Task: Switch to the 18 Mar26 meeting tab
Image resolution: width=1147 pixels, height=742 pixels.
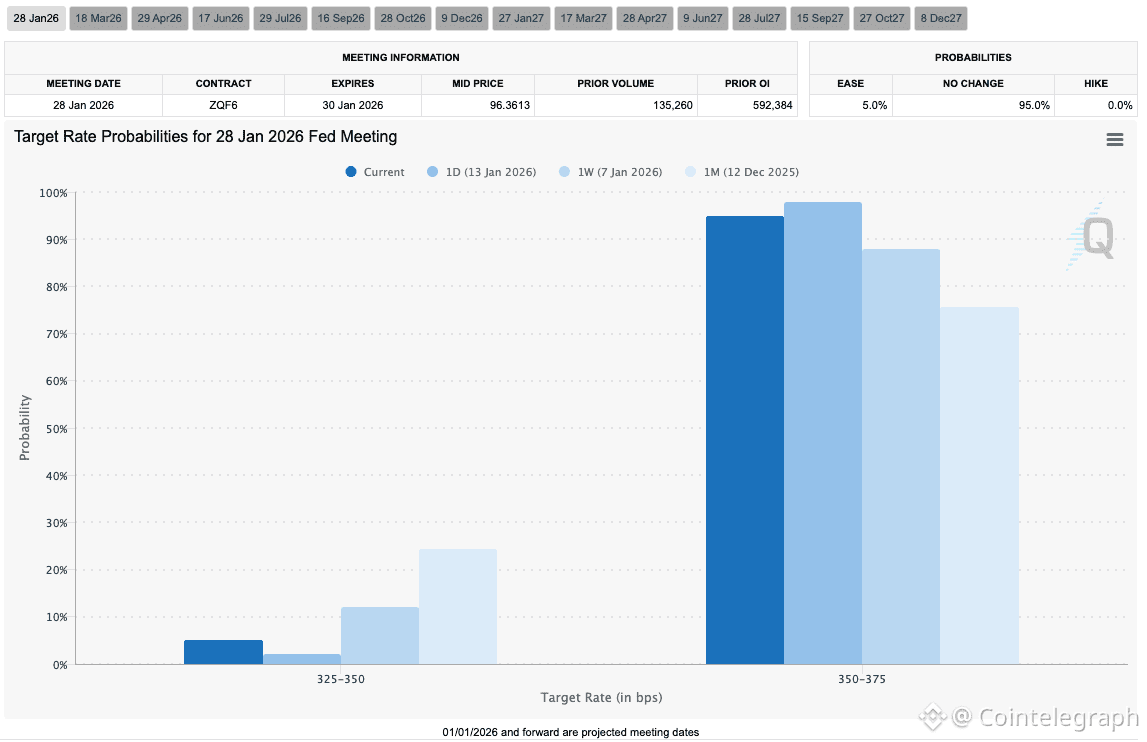Action: [98, 18]
